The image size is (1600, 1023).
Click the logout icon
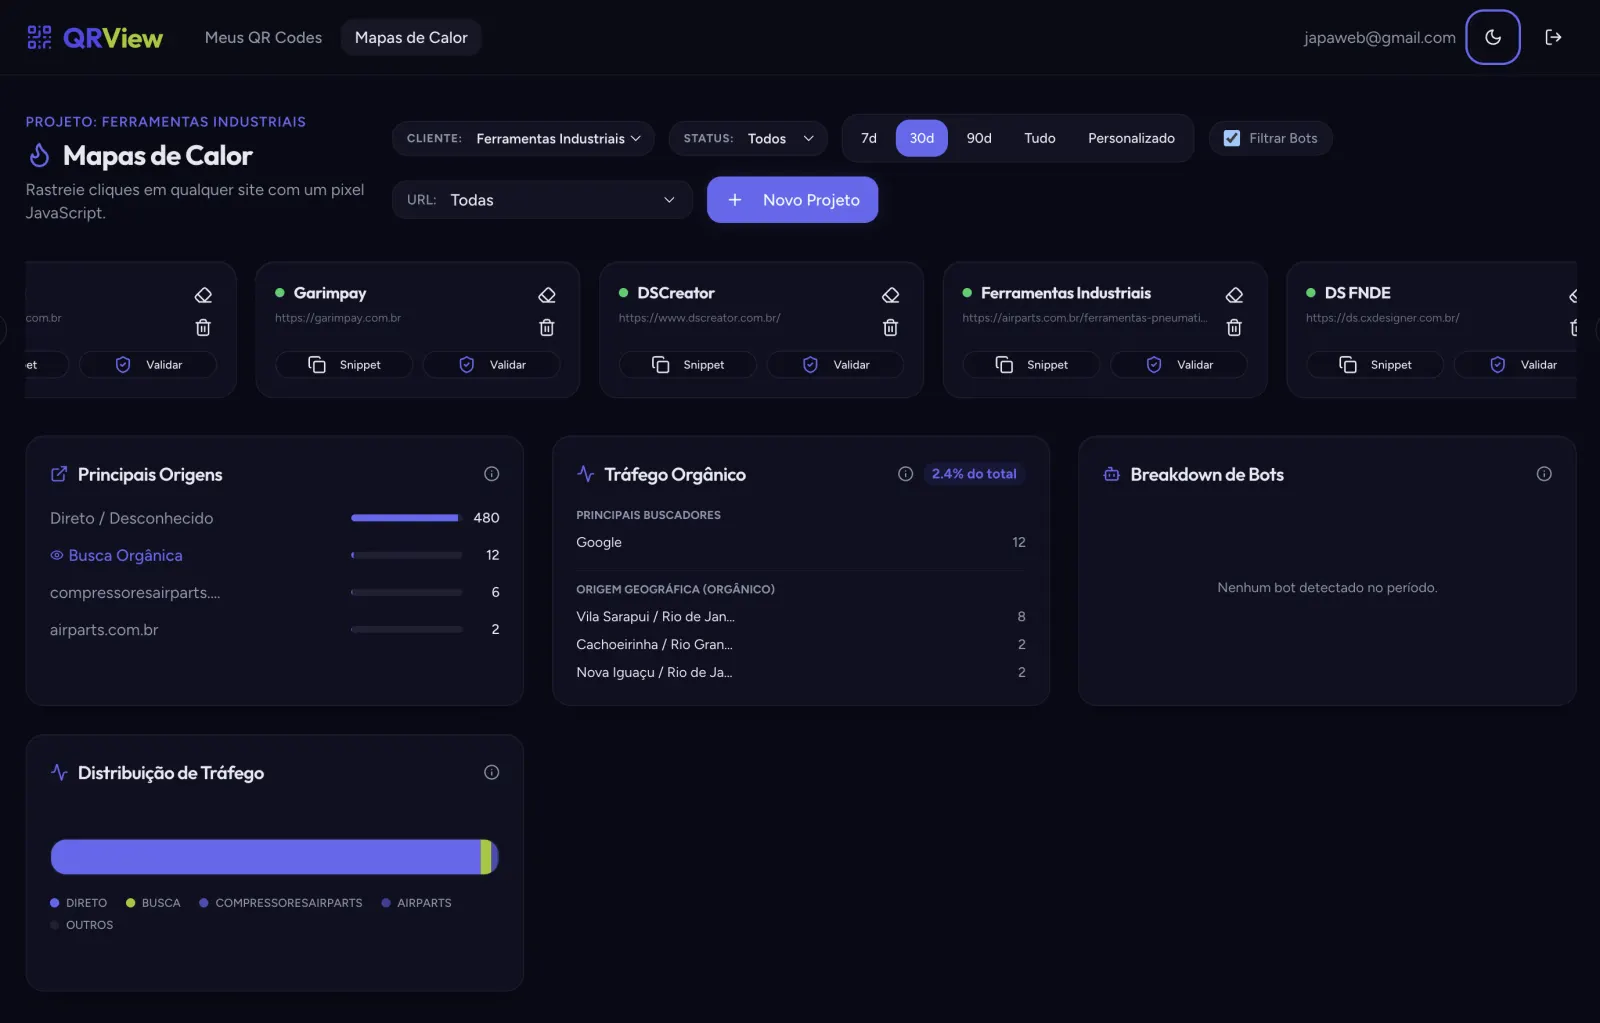[1553, 37]
